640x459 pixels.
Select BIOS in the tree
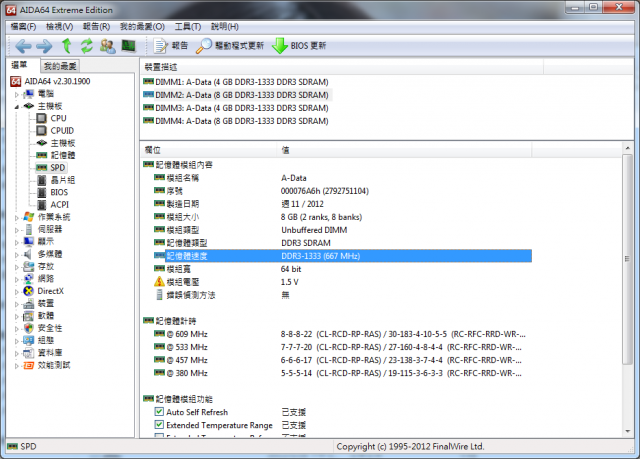coord(59,192)
